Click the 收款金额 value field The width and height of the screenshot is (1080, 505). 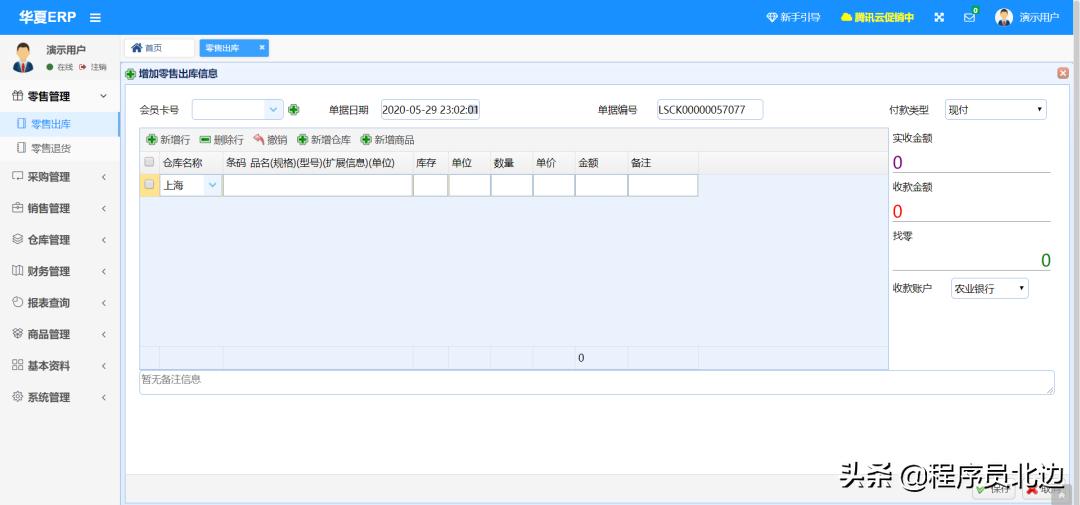pos(971,212)
